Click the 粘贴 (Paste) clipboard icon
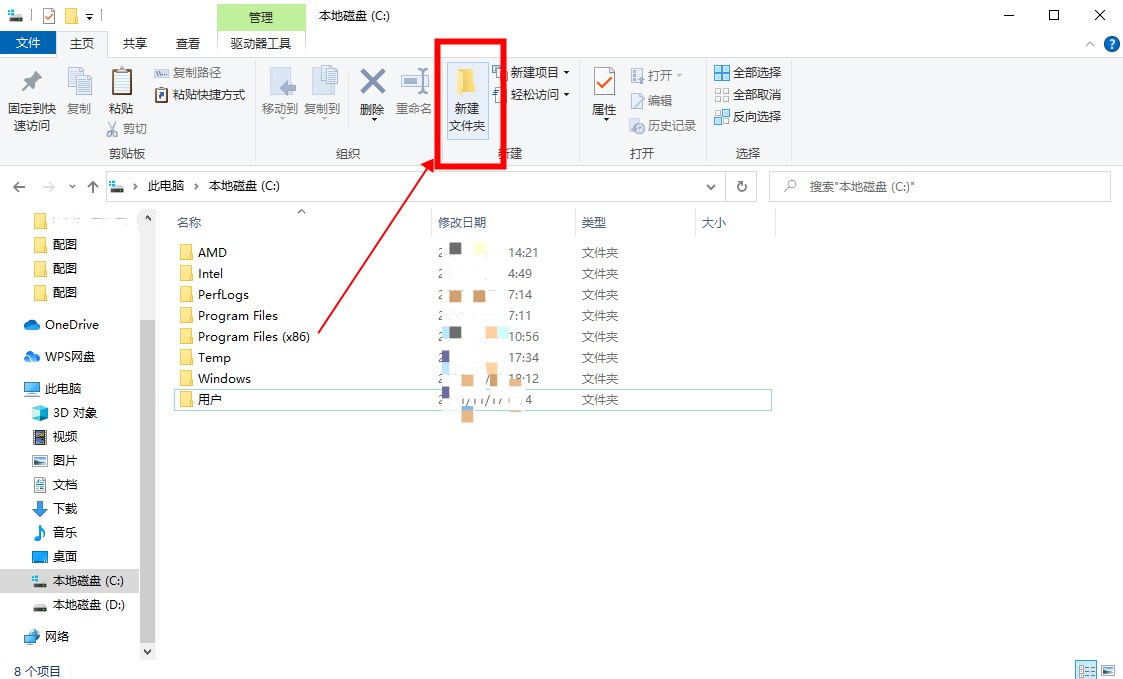 click(x=121, y=82)
